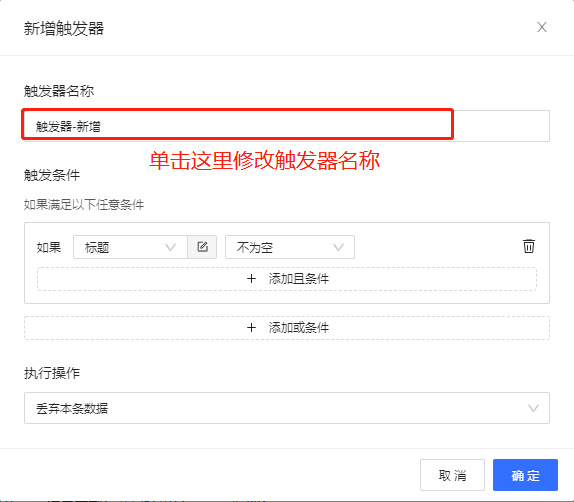Click the 执行操作 section label
The height and width of the screenshot is (502, 574).
[x=52, y=373]
